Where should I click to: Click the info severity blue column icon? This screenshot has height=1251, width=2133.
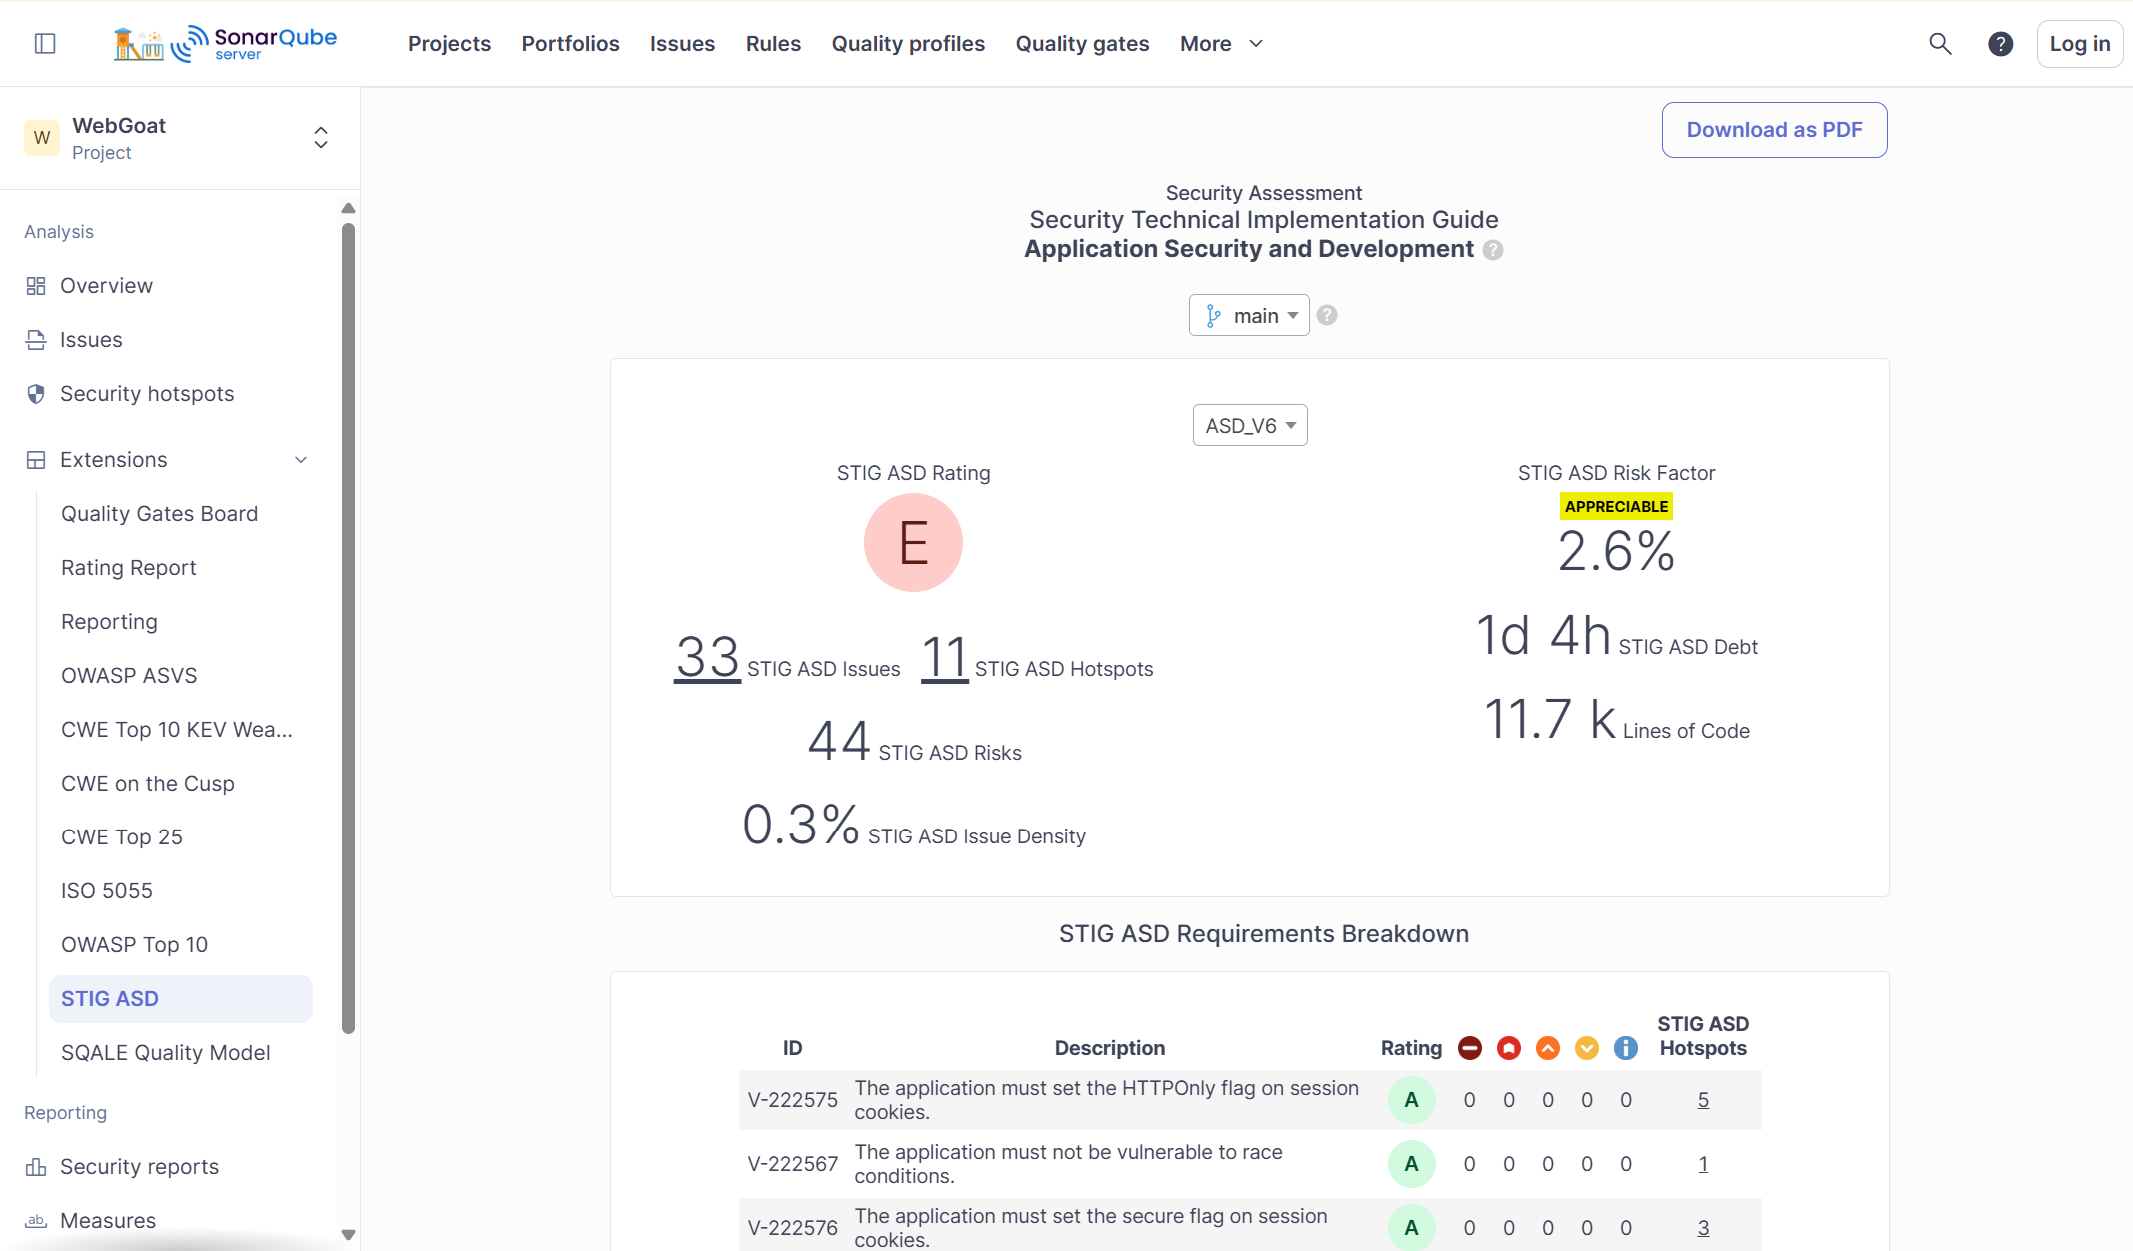click(x=1626, y=1048)
